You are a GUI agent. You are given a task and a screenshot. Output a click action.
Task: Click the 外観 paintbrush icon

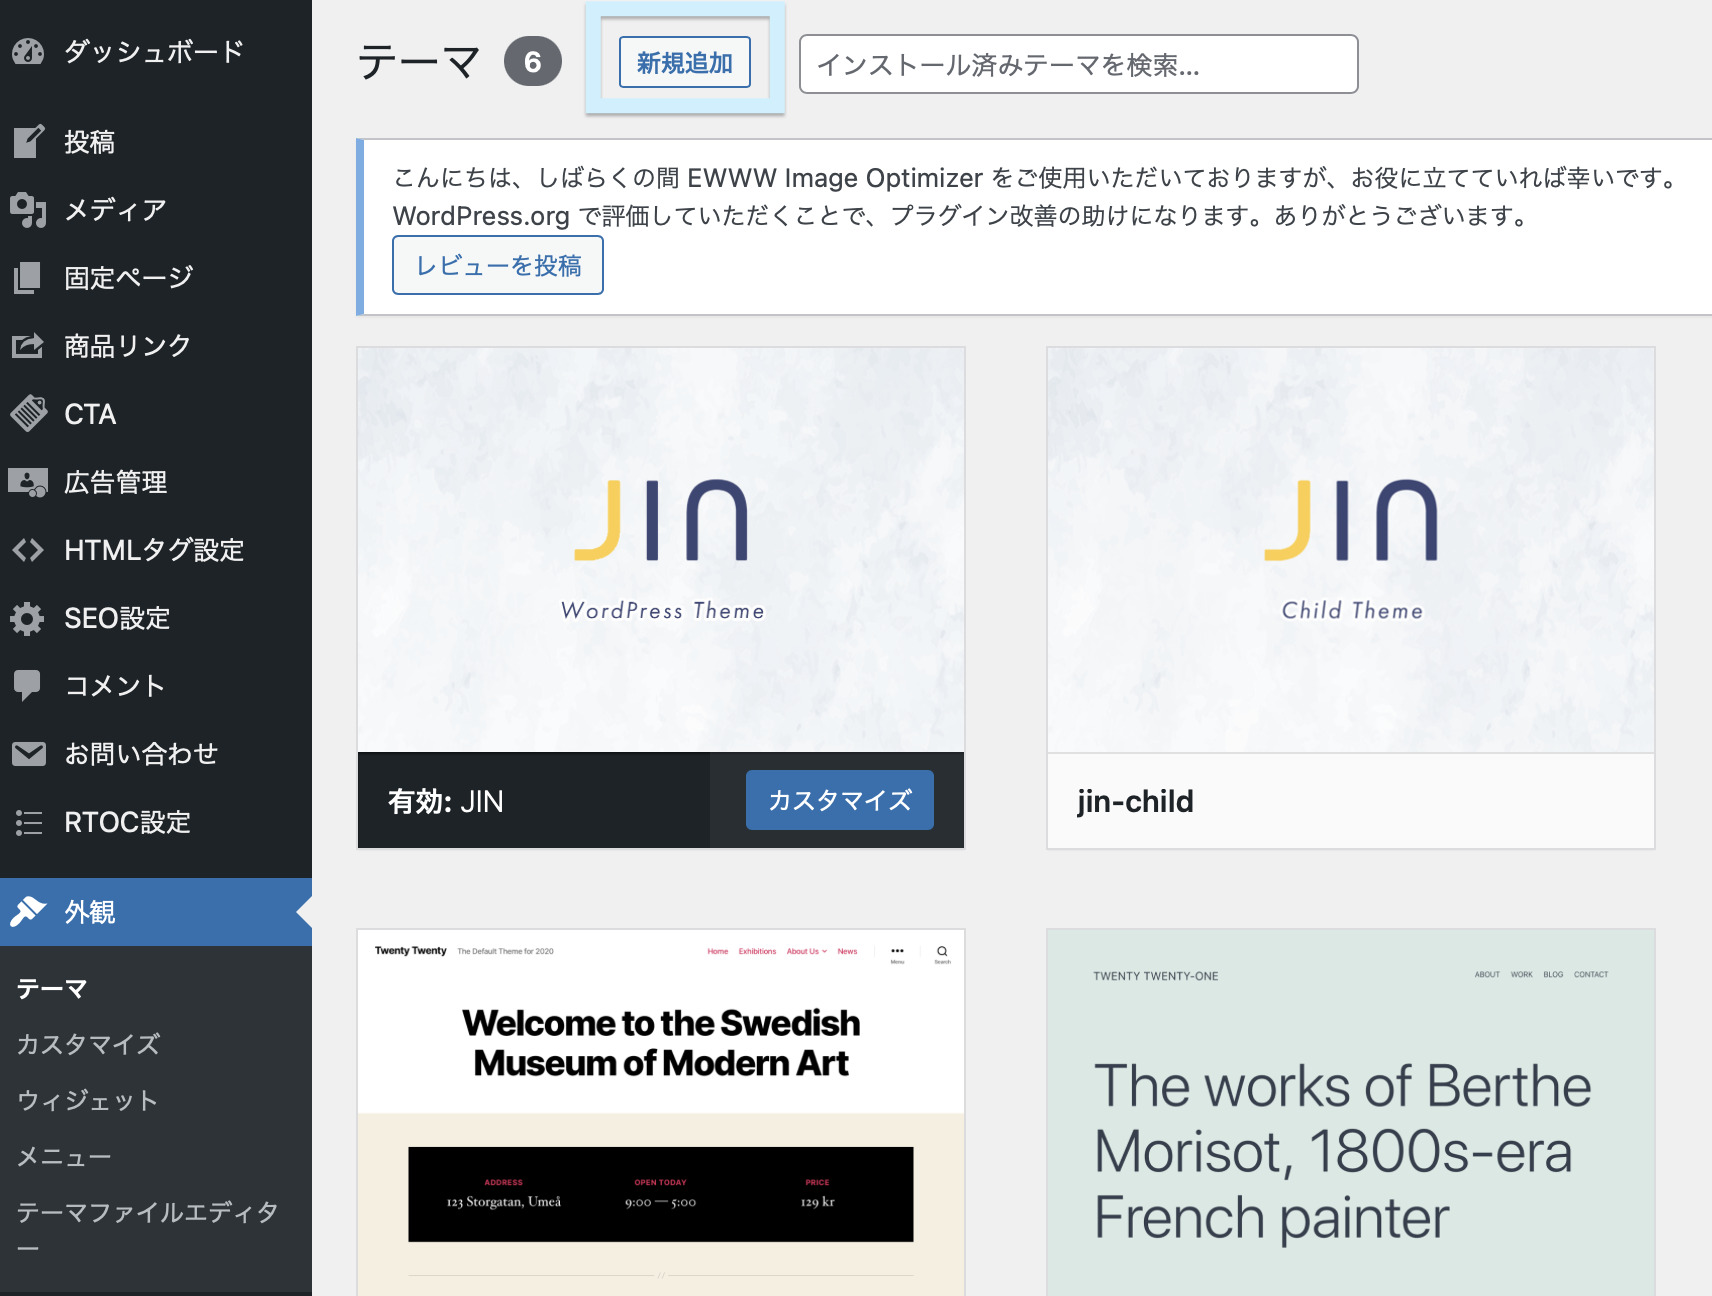click(28, 912)
